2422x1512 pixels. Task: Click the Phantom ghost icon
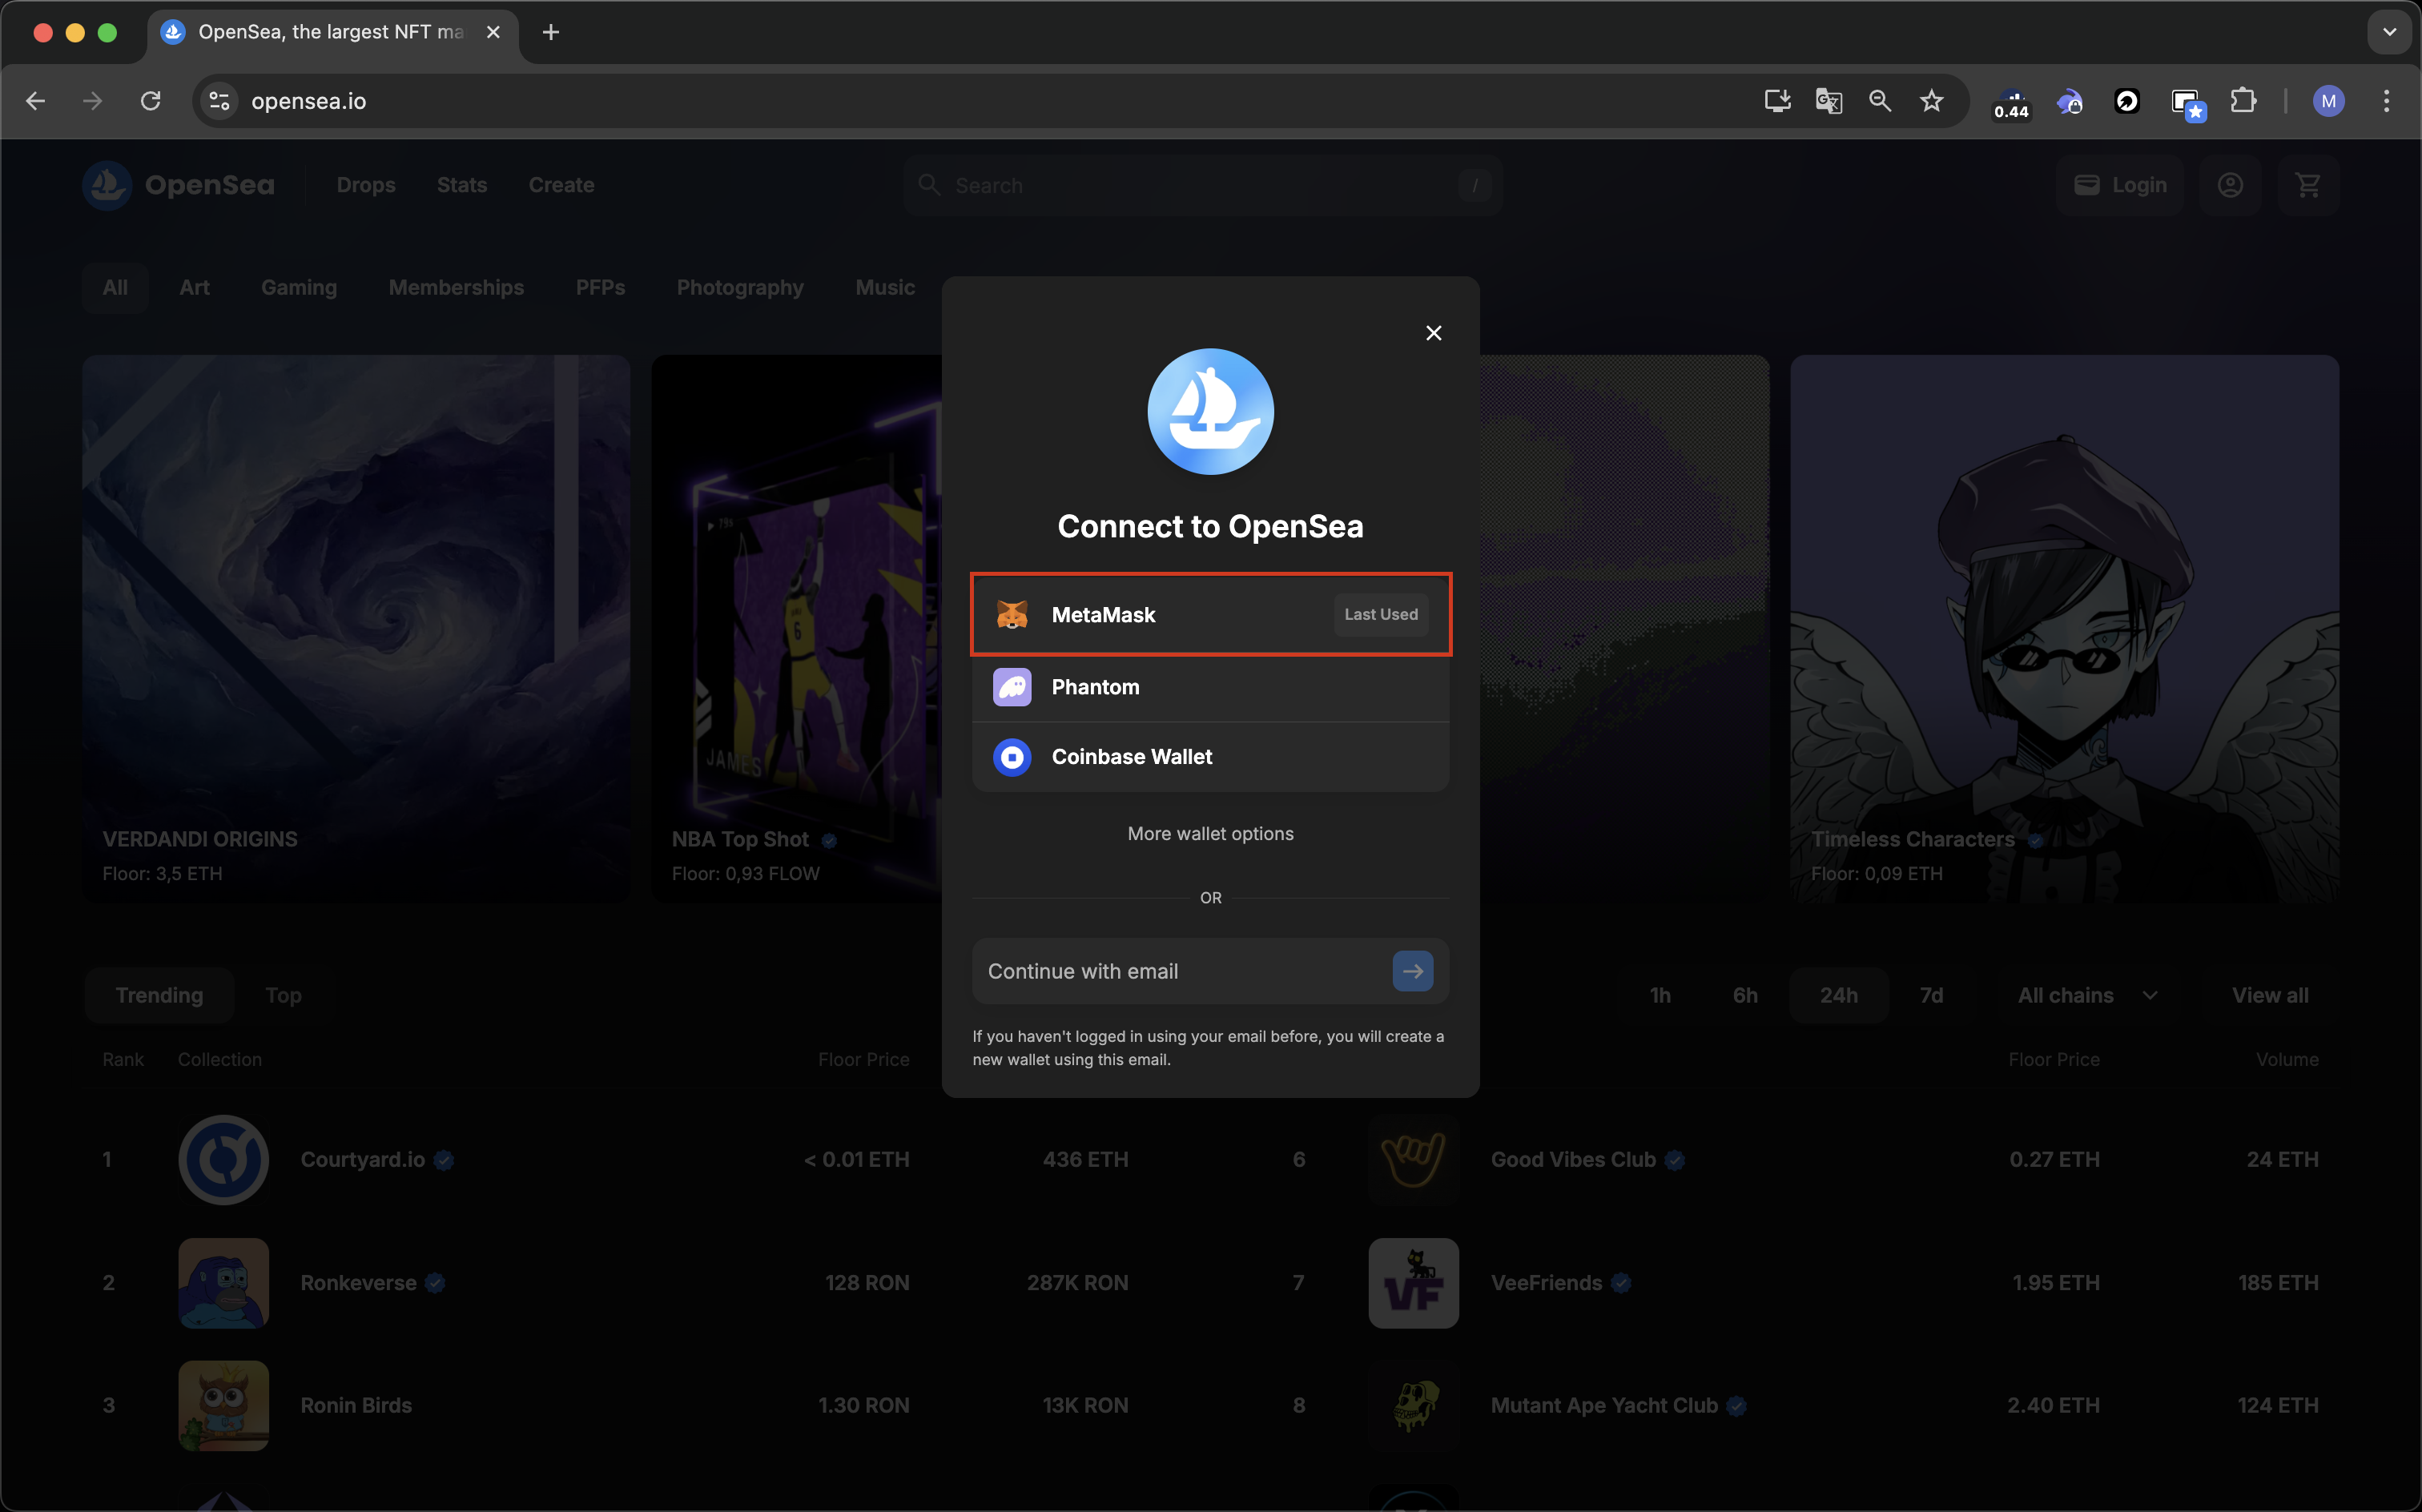(1012, 687)
